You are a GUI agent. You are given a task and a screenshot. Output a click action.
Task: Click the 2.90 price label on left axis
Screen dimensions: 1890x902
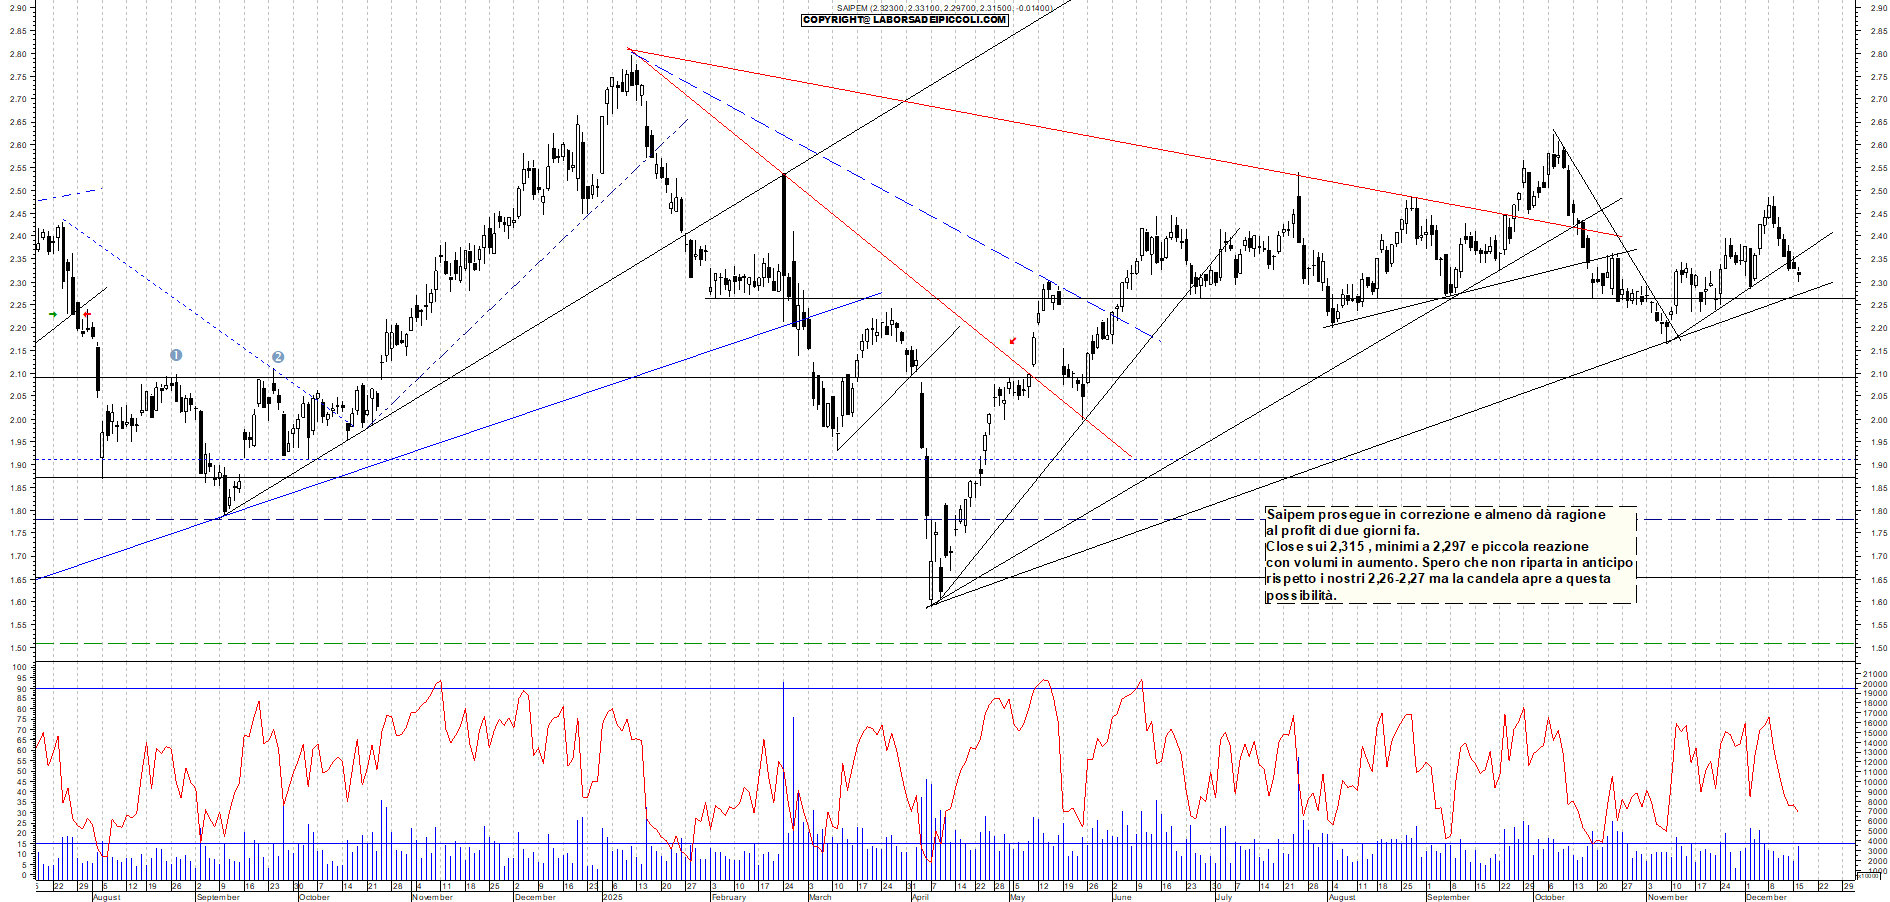18,8
